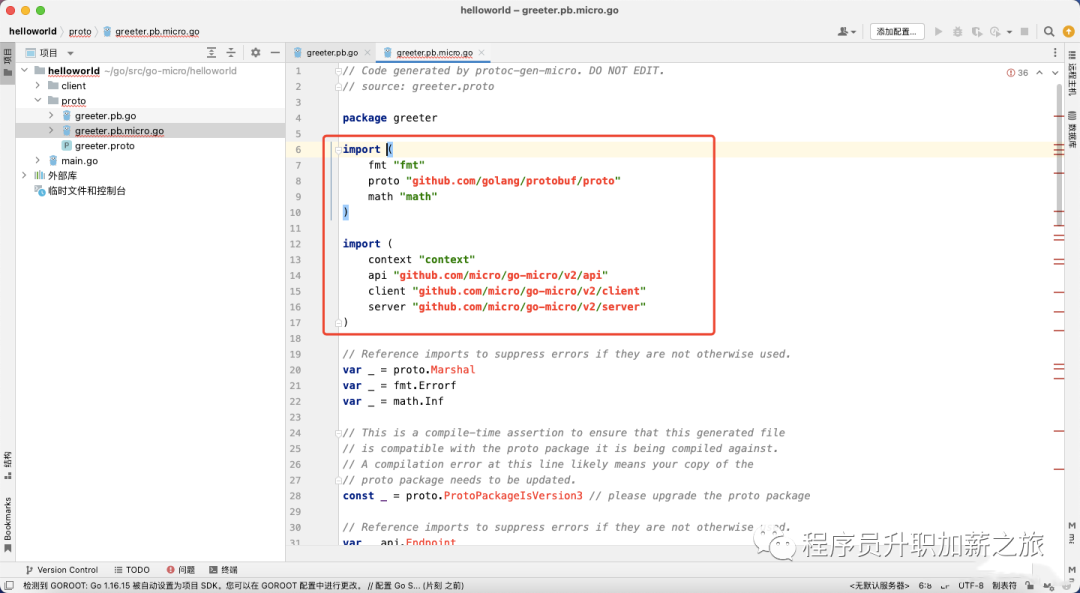Collapse the helloworld root folder
This screenshot has width=1080, height=593.
point(25,70)
